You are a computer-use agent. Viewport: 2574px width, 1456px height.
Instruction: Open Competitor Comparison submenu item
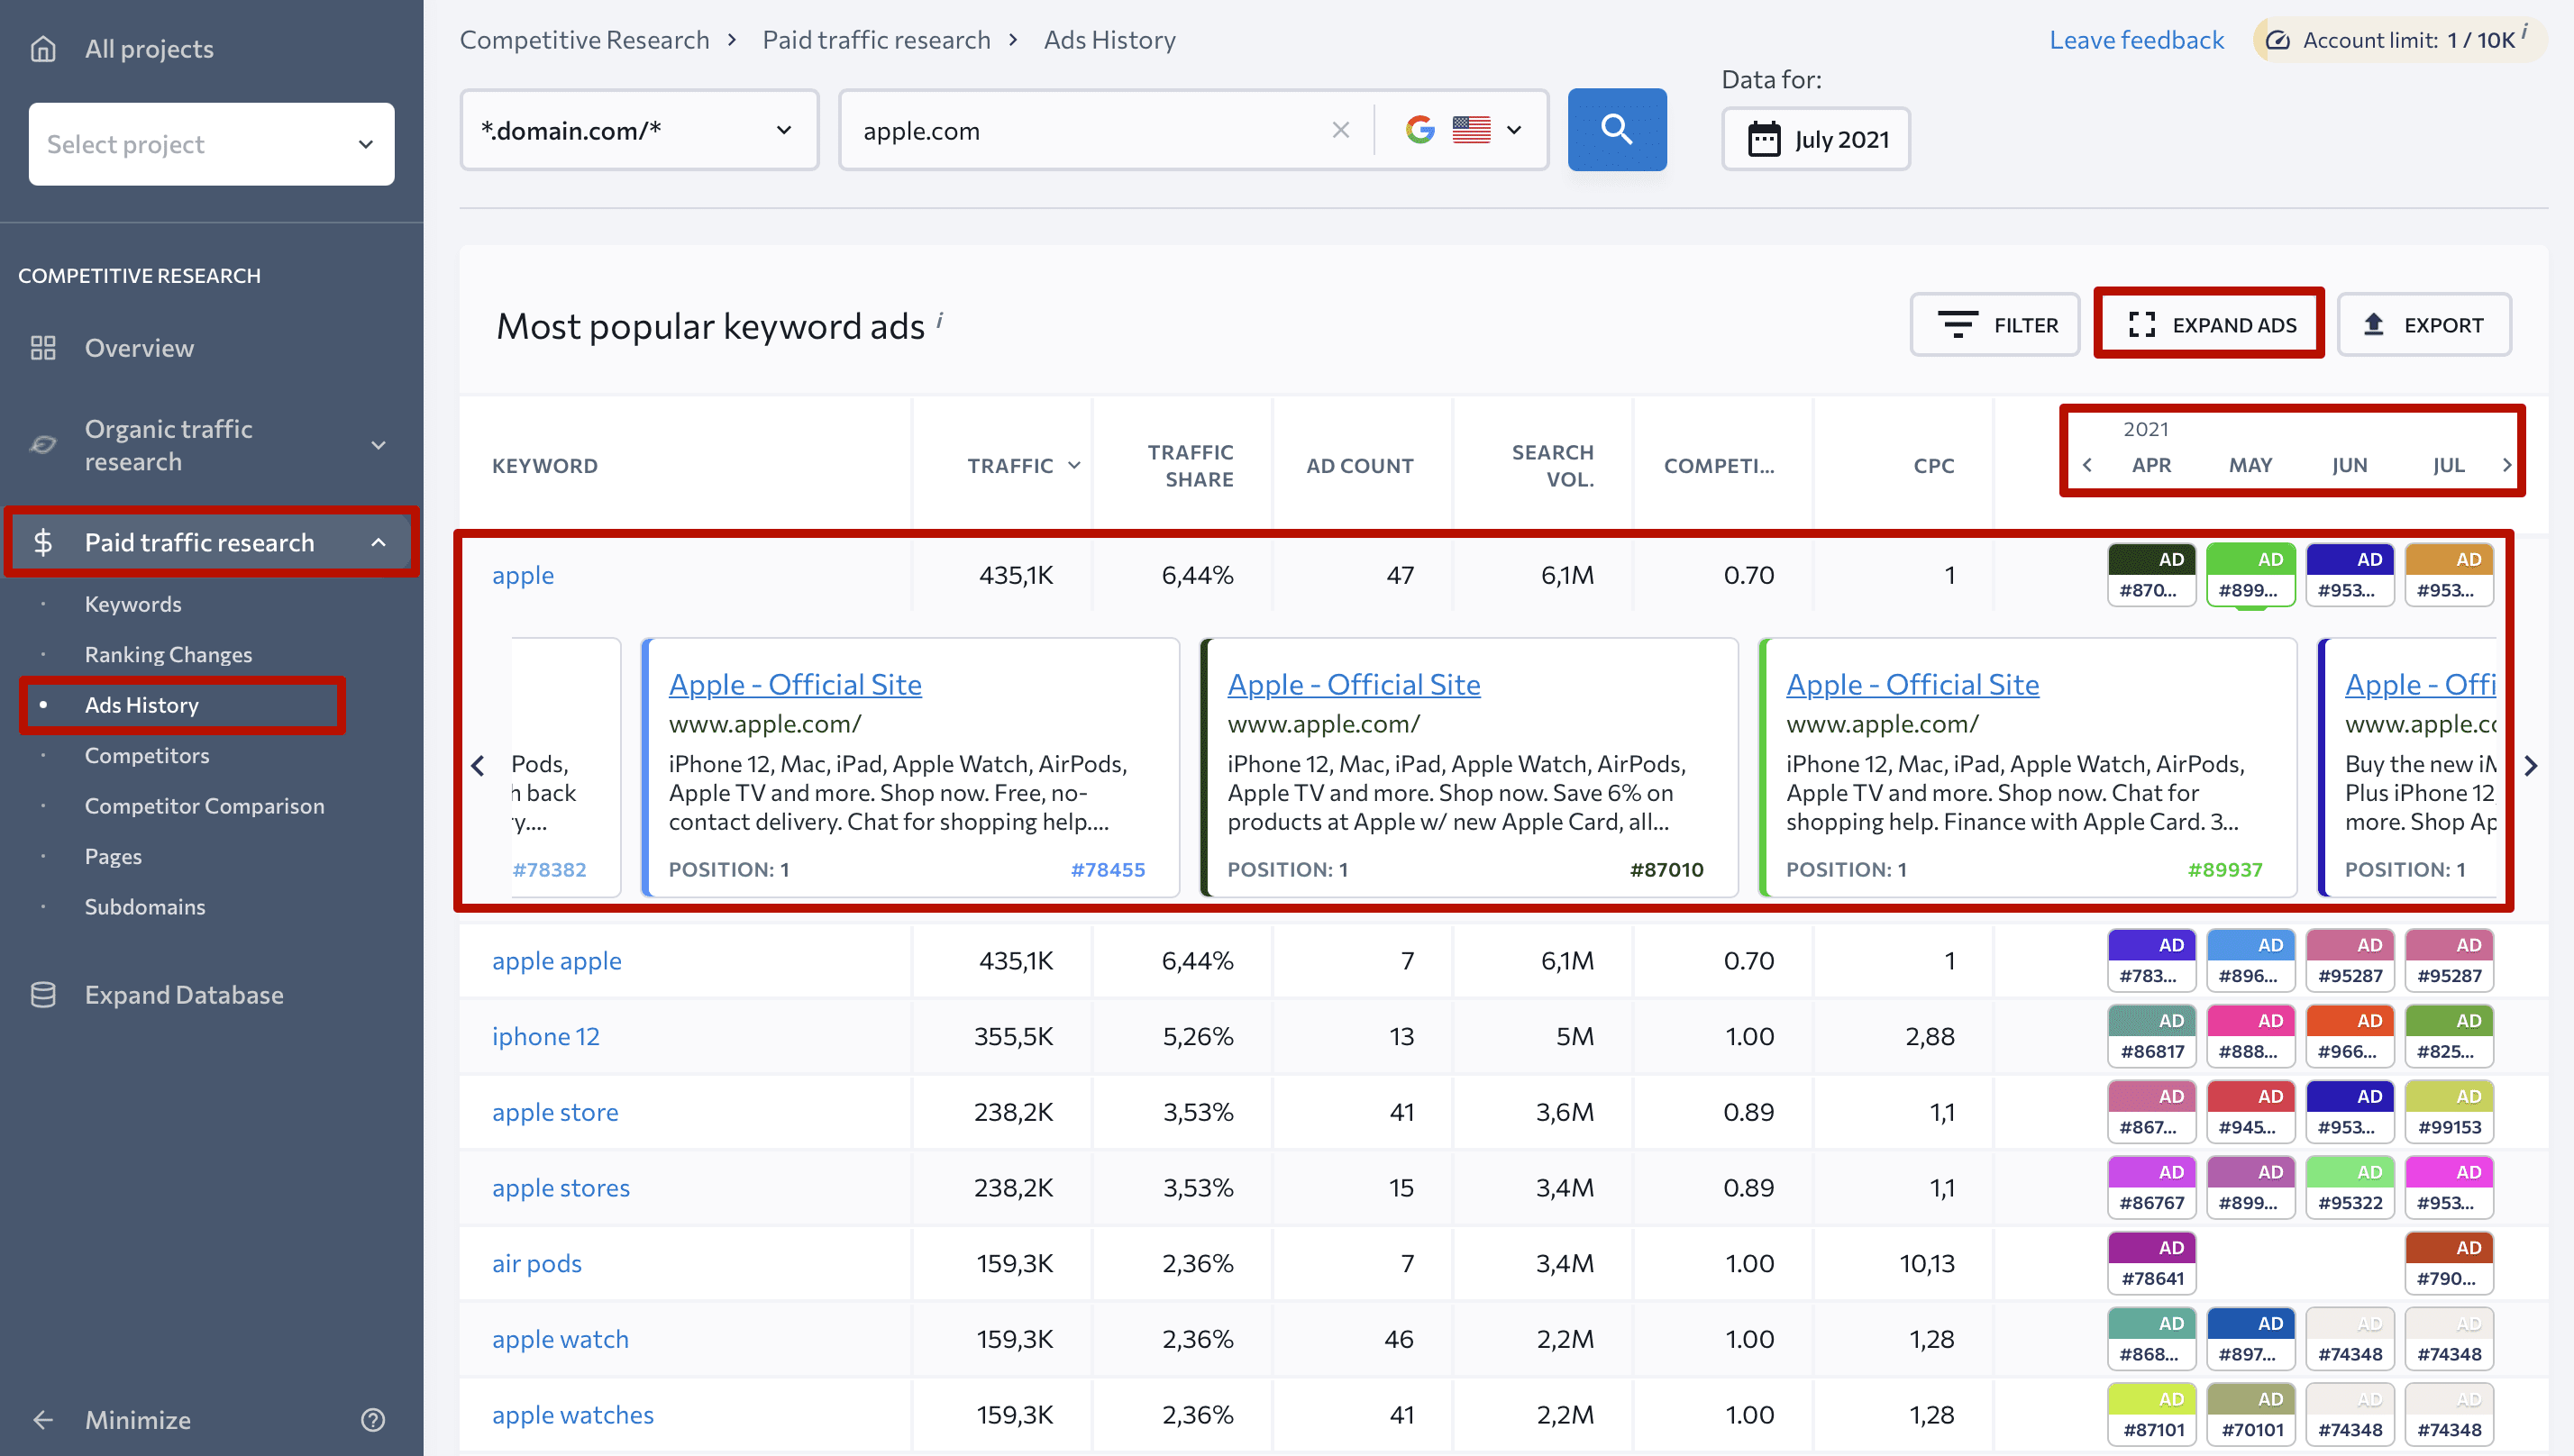point(204,806)
